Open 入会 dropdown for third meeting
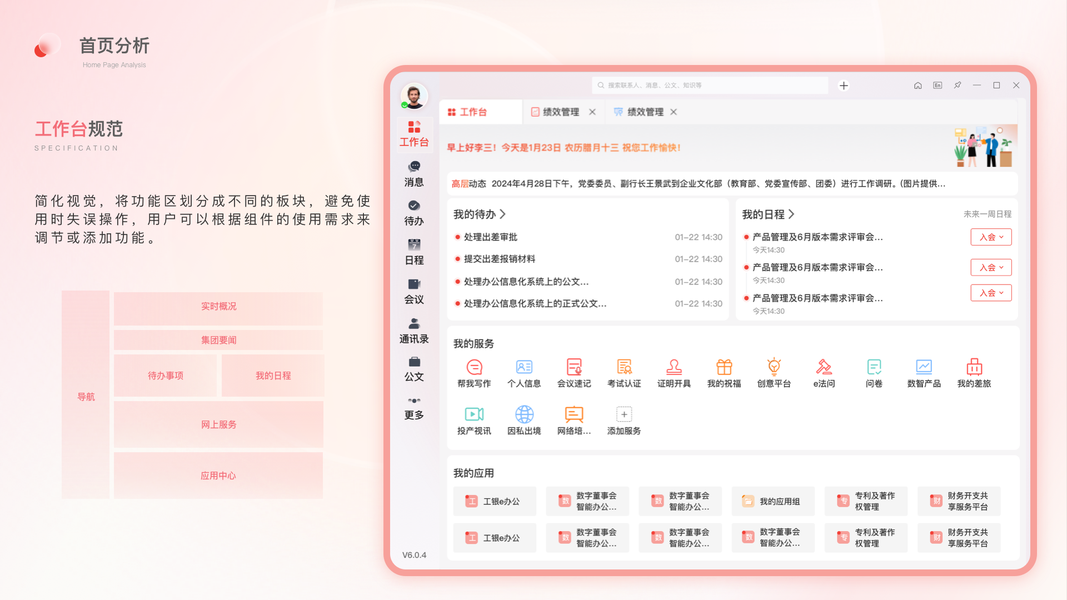This screenshot has height=600, width=1067. 991,293
